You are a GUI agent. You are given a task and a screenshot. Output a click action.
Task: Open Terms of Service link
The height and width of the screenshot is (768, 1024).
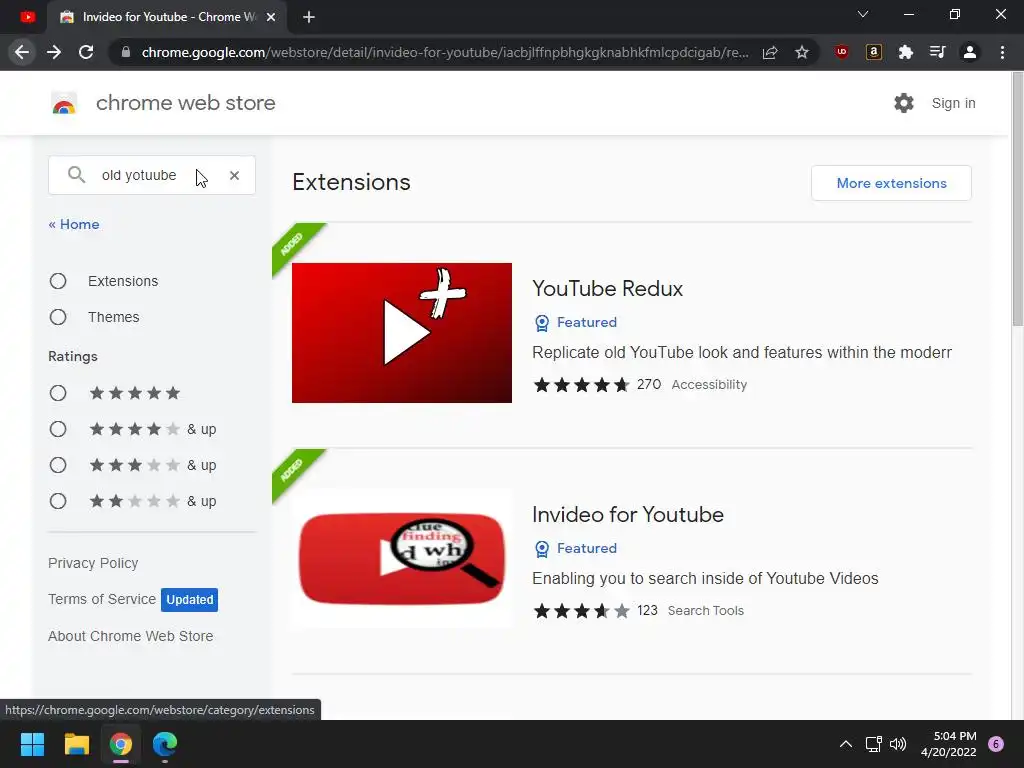[102, 599]
